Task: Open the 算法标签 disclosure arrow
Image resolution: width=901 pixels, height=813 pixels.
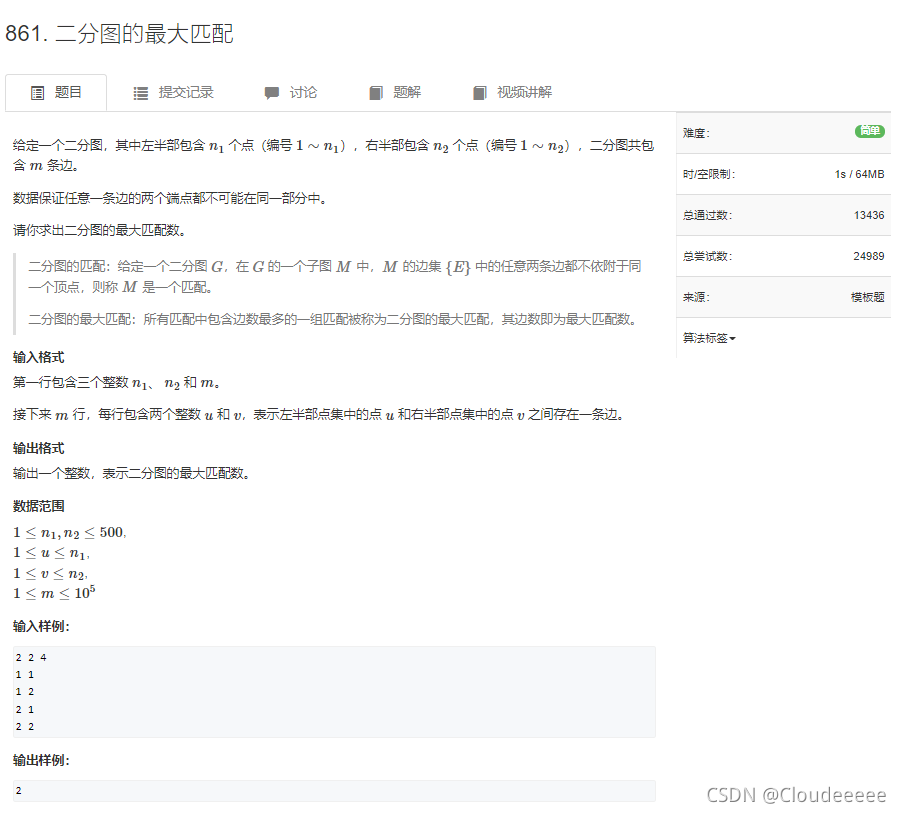Action: pos(735,338)
